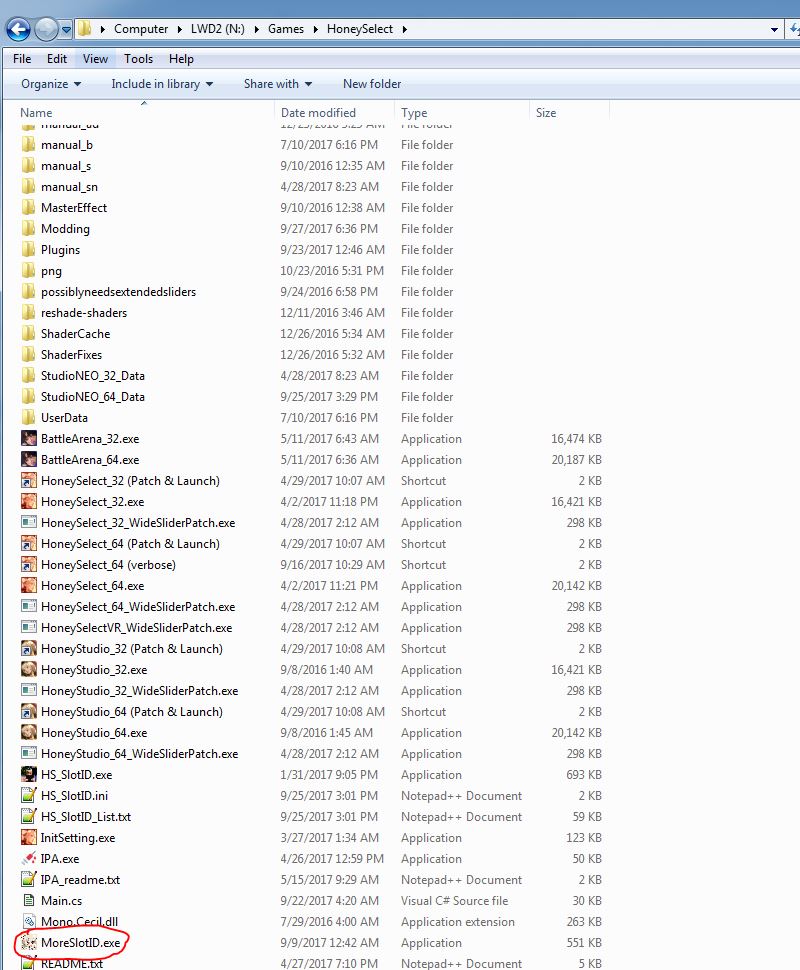Click the BattleArena_64.exe icon
800x970 pixels.
(28, 460)
